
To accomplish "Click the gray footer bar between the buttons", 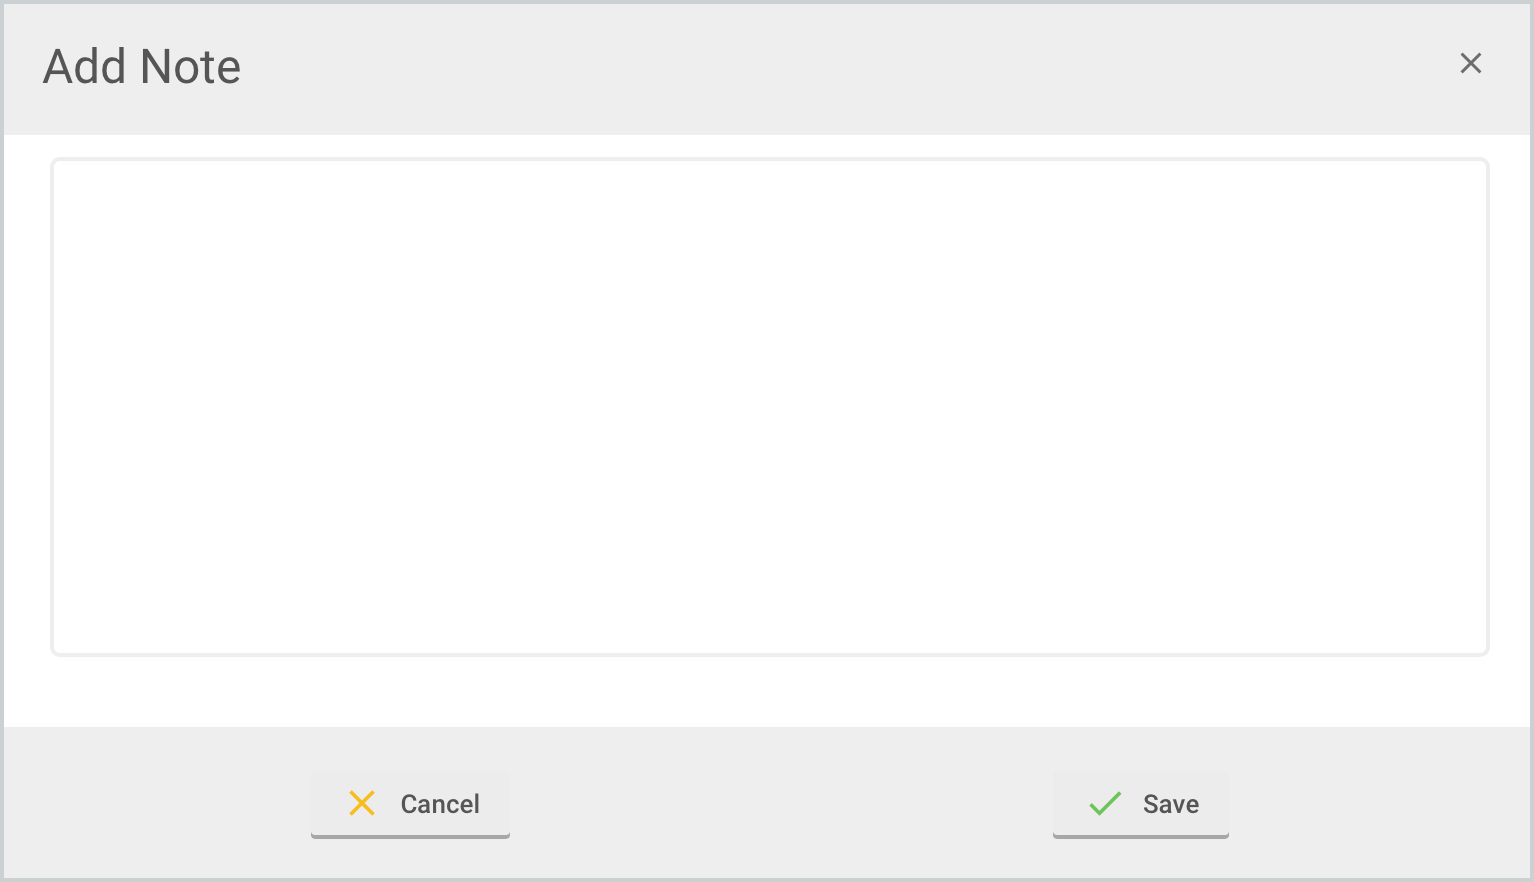I will pyautogui.click(x=780, y=804).
